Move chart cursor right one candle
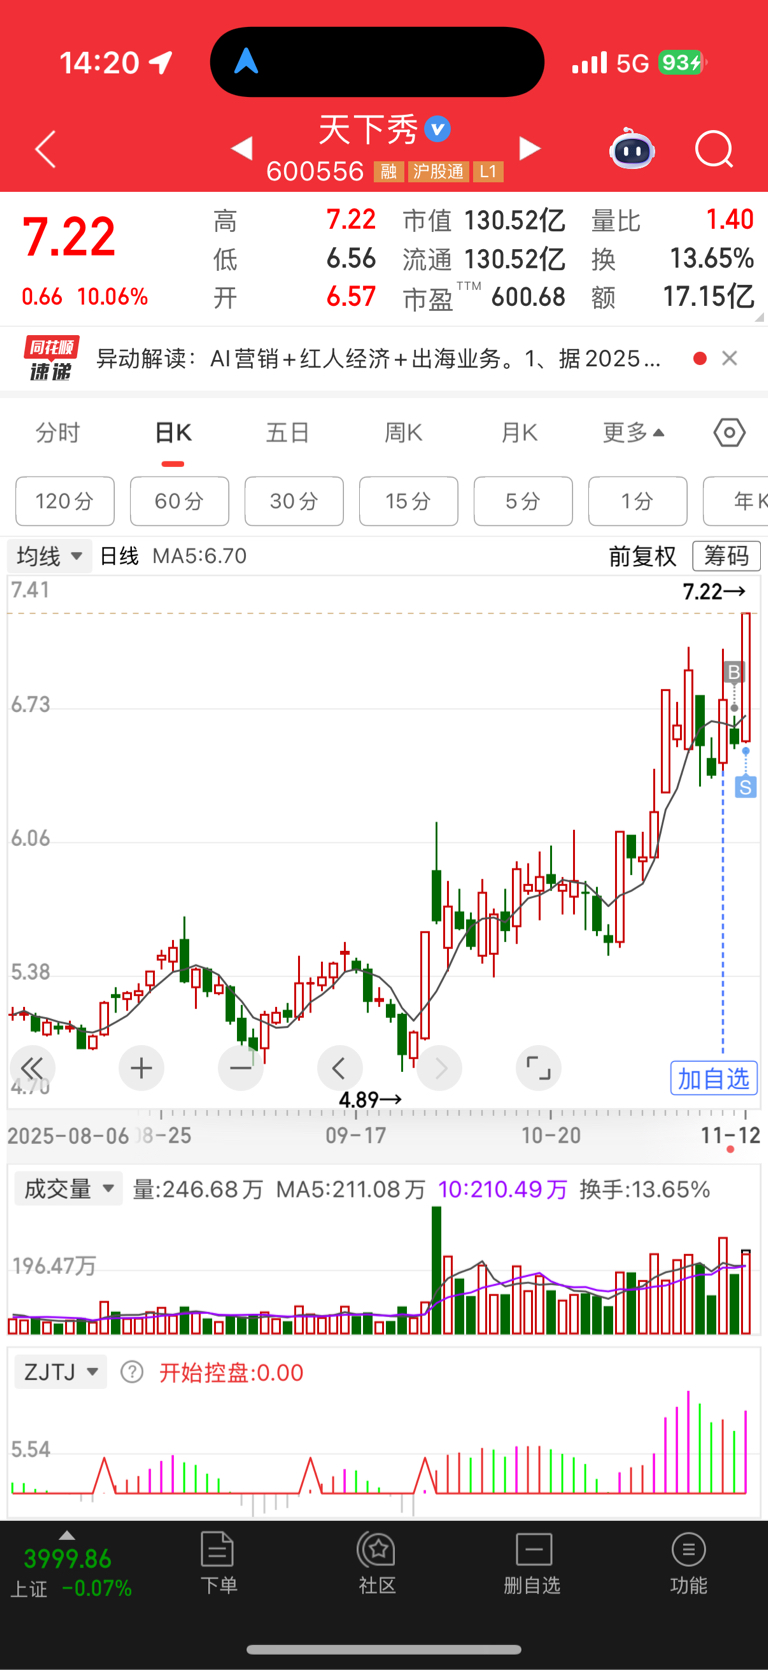The height and width of the screenshot is (1670, 768). pyautogui.click(x=440, y=1068)
